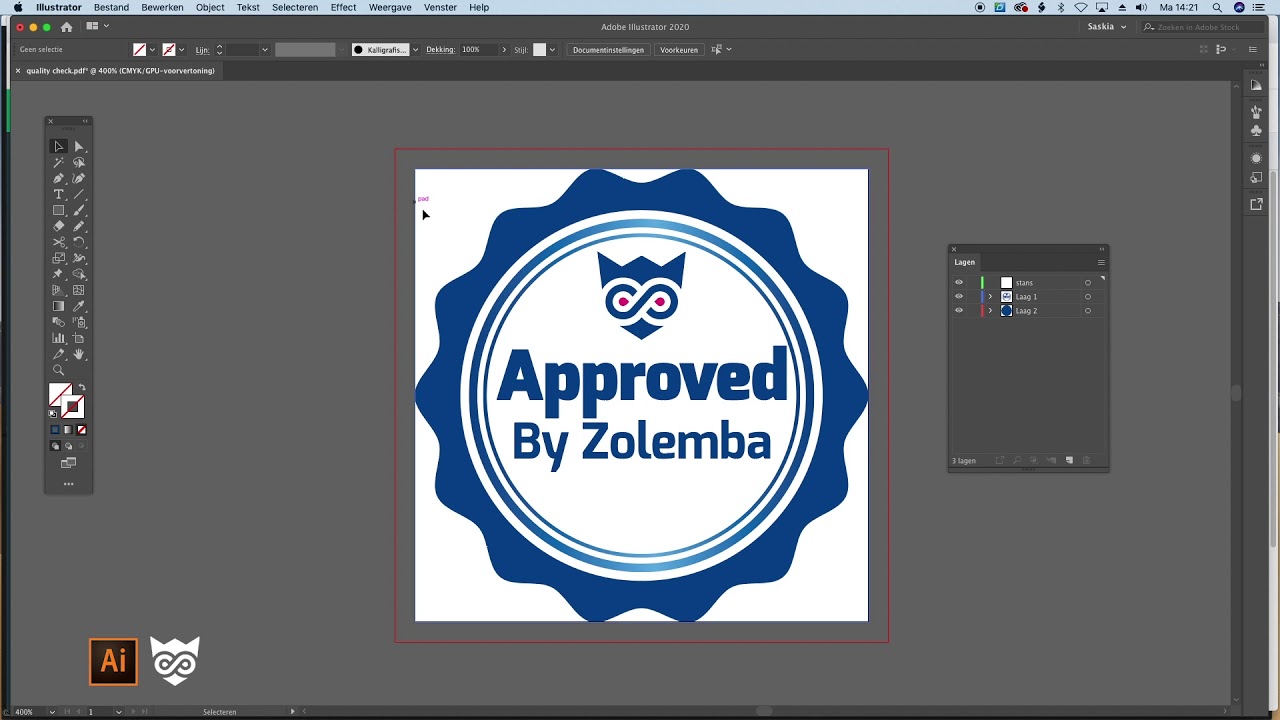
Task: Activate the Rotate tool
Action: click(x=79, y=242)
